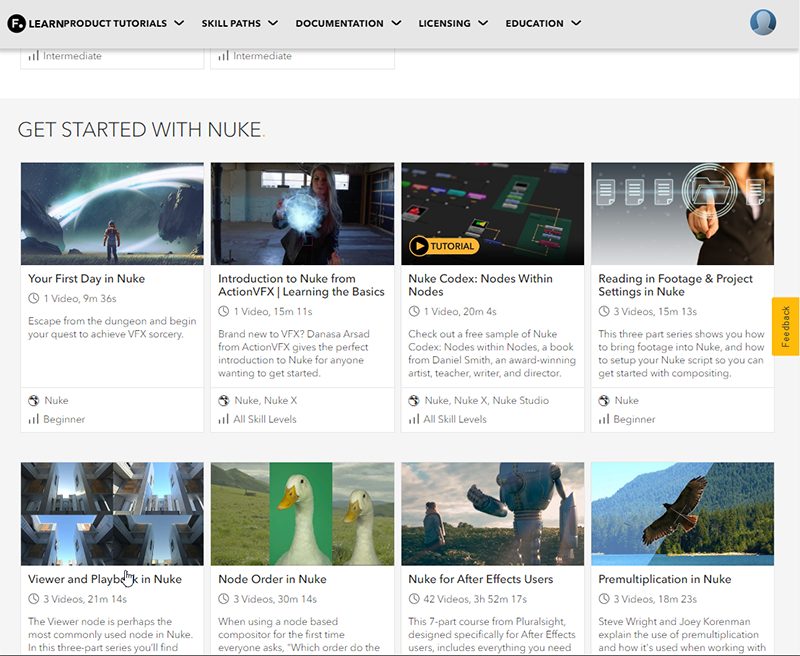
Task: Click the orange Feedback side tab
Action: (x=785, y=326)
